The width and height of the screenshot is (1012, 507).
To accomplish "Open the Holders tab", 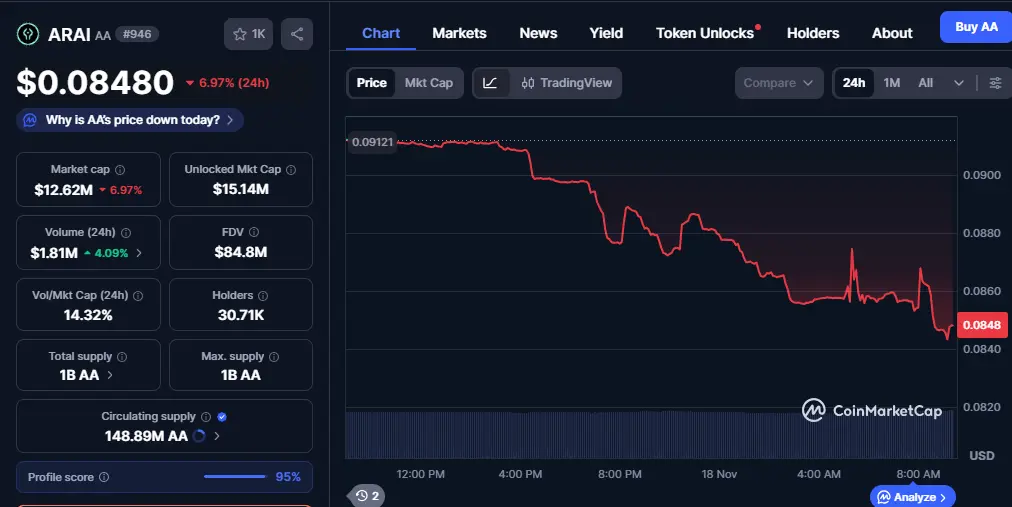I will 813,34.
